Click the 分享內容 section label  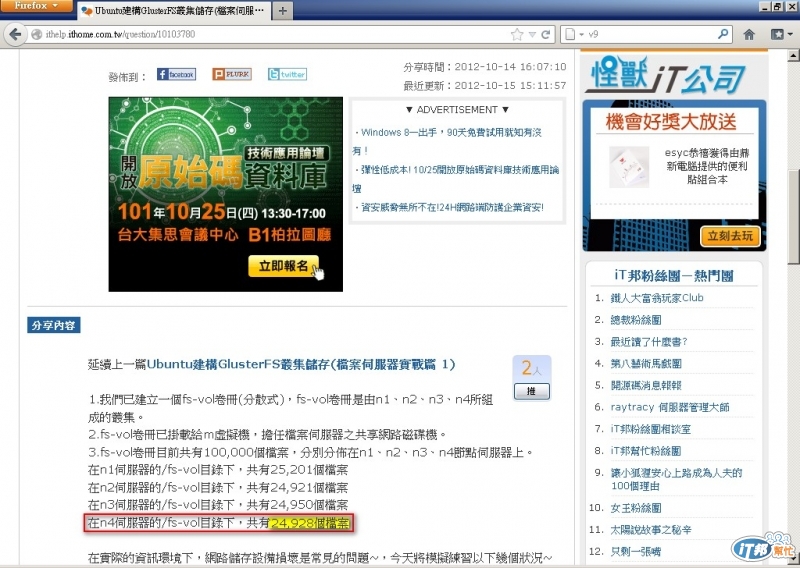click(x=54, y=325)
